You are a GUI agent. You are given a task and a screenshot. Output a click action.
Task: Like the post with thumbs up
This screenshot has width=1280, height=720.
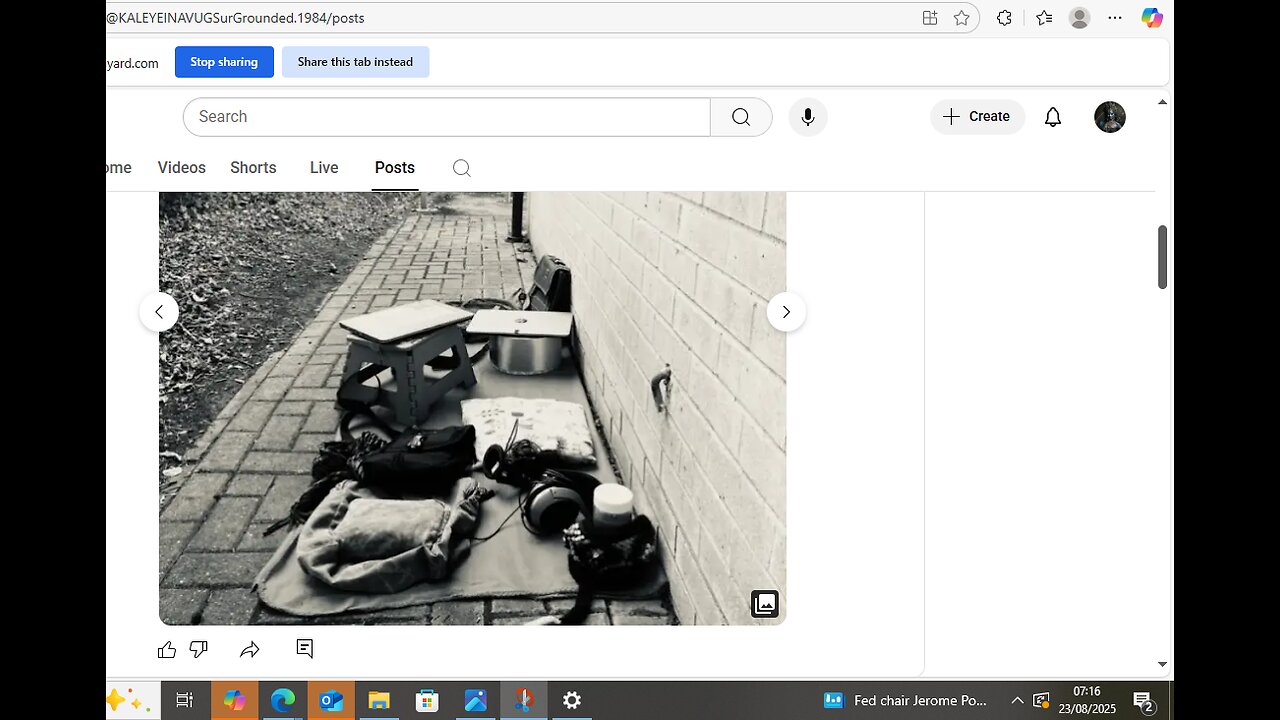167,650
